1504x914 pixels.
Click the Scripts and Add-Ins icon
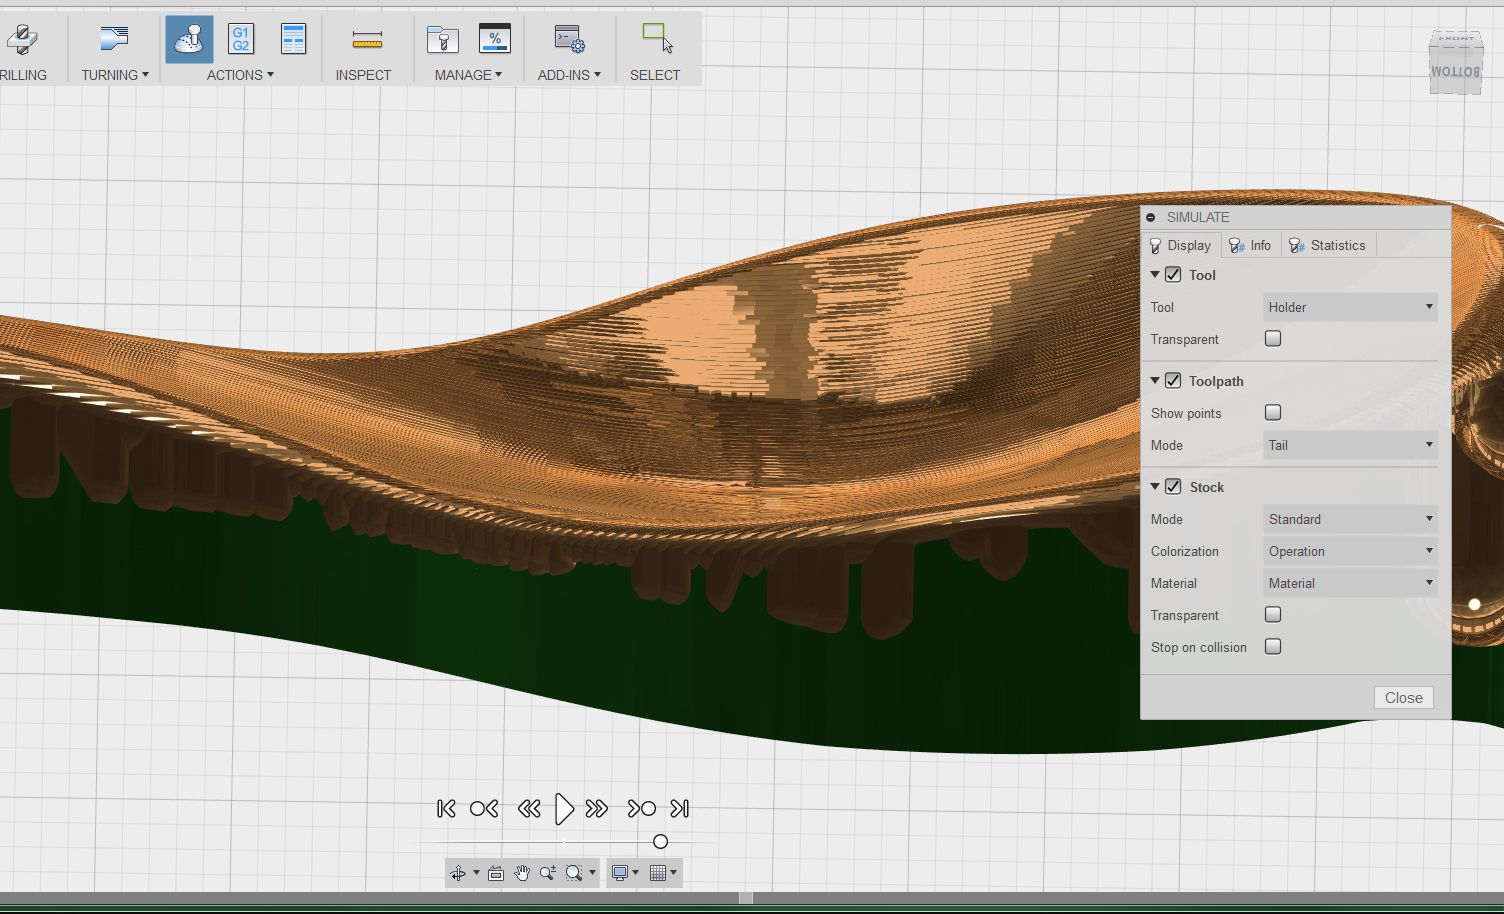(x=569, y=40)
